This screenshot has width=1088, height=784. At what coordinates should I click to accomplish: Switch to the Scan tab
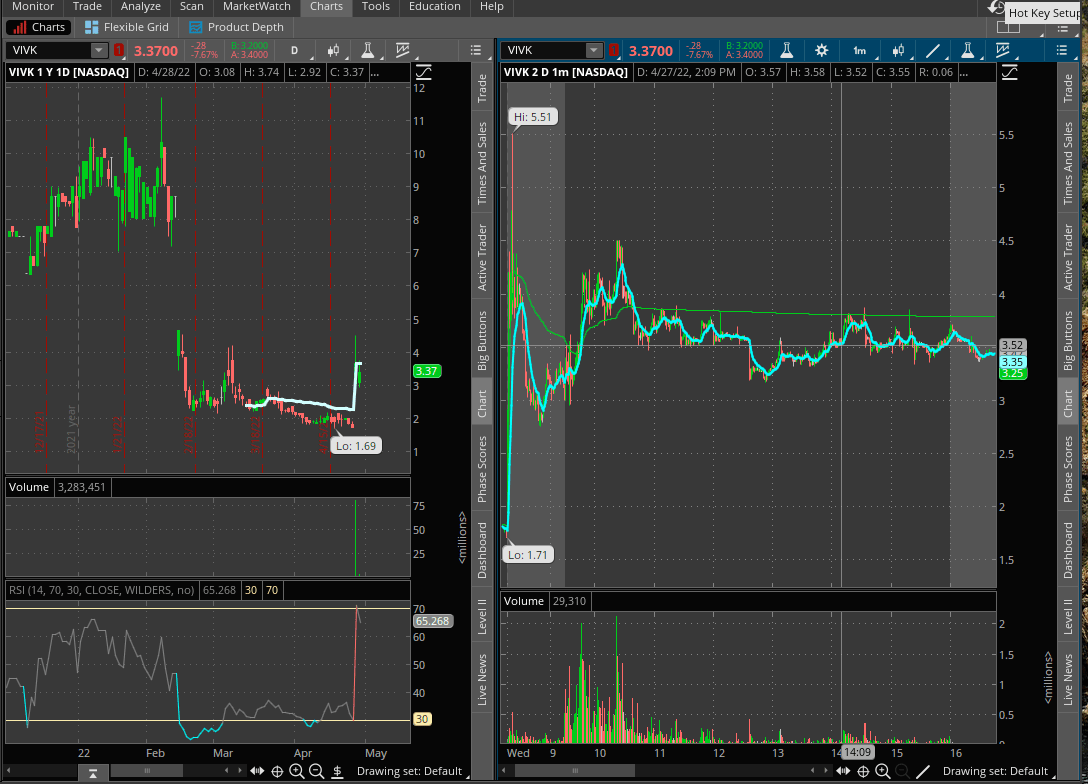pyautogui.click(x=192, y=6)
